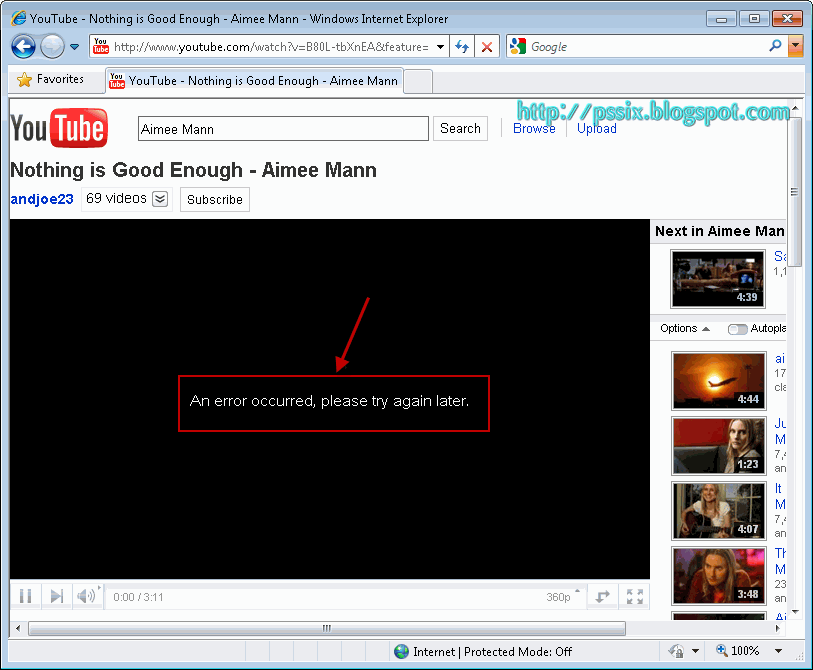The height and width of the screenshot is (670, 813).
Task: Click the privacy report status bar icon
Action: coord(676,651)
